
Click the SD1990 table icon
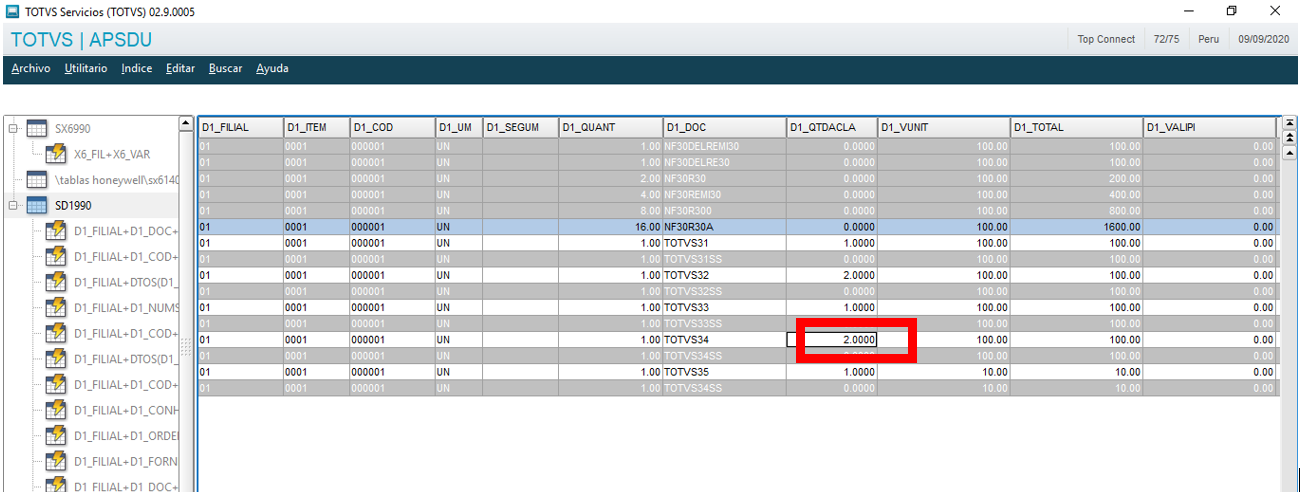37,206
